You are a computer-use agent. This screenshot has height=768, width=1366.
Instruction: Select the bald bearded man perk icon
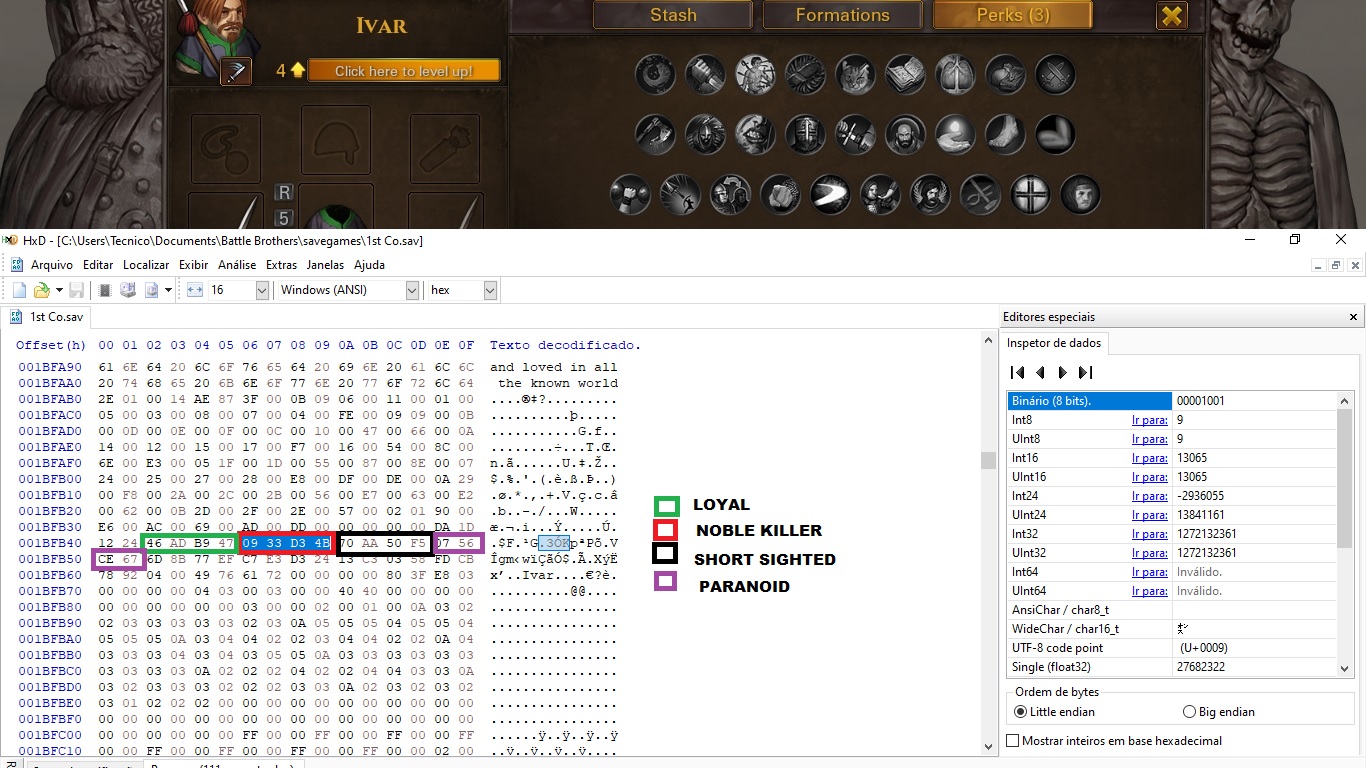point(905,134)
